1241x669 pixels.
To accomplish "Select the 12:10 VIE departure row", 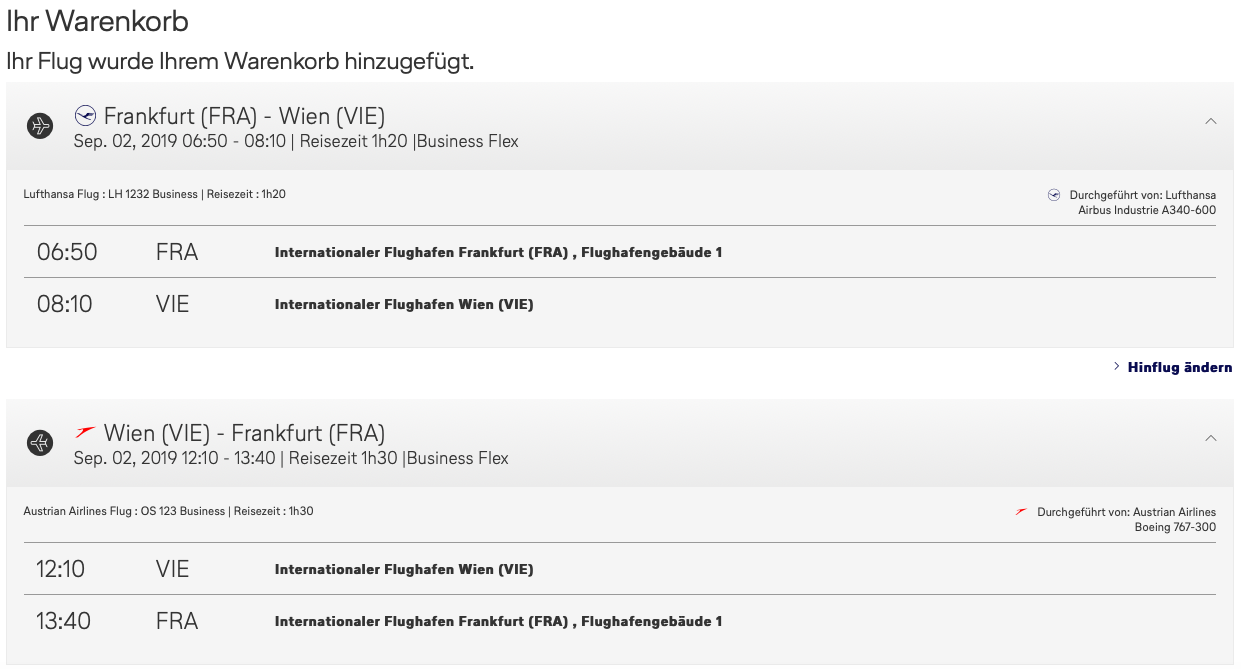I will coord(620,569).
